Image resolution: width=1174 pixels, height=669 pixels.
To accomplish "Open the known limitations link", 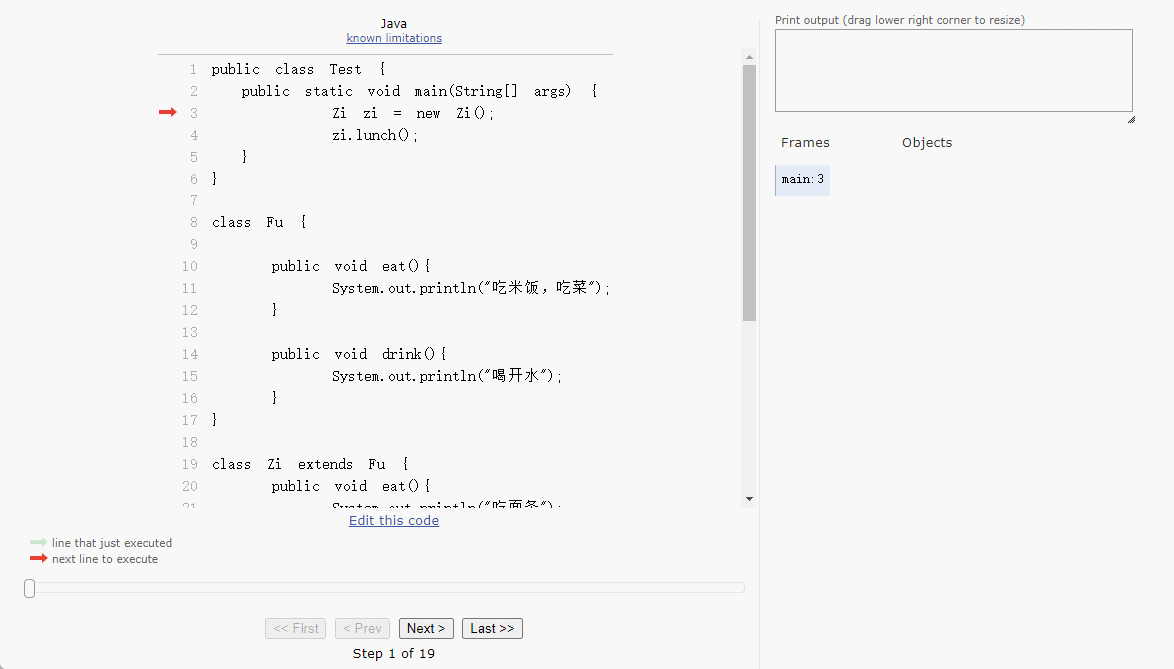I will (394, 38).
